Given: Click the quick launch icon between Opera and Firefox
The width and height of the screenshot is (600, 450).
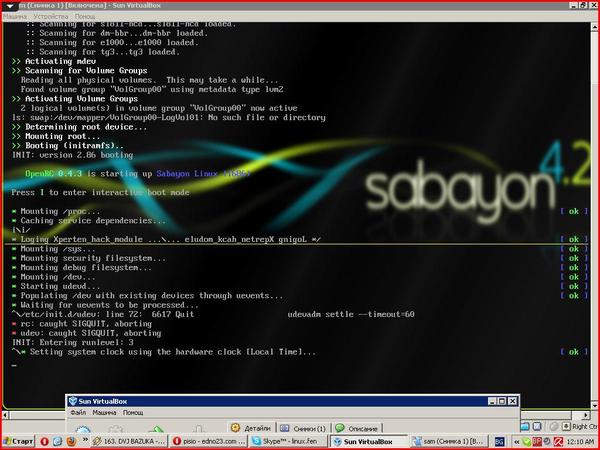Looking at the screenshot, I should tap(57, 442).
